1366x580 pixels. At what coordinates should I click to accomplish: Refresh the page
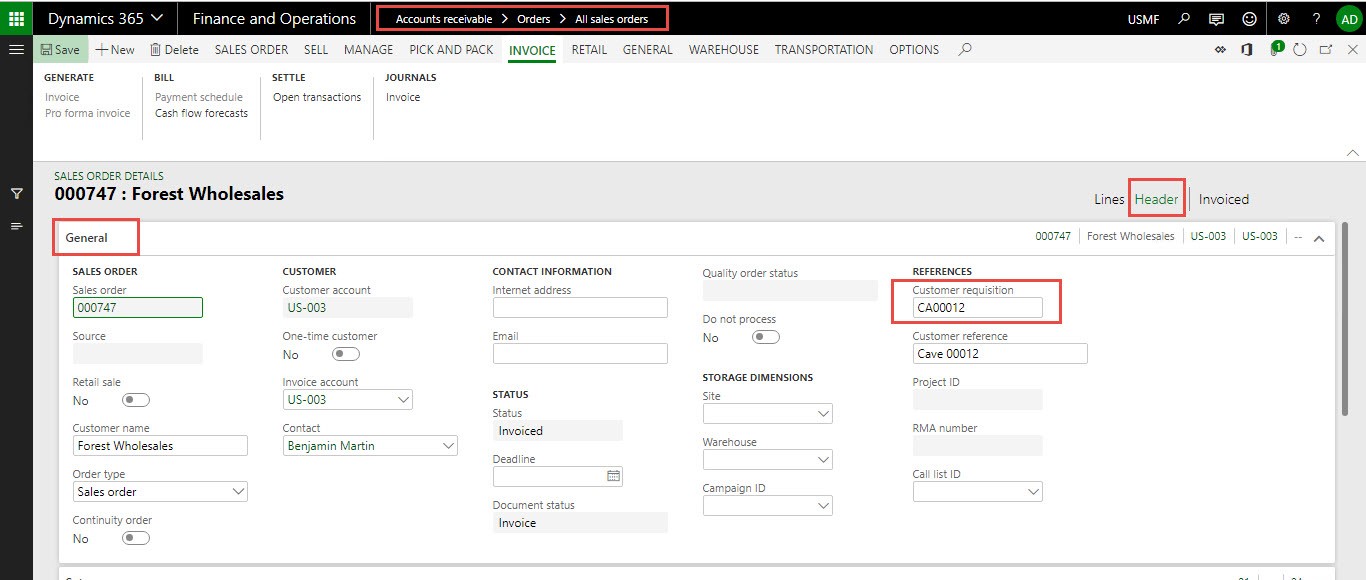[1300, 49]
